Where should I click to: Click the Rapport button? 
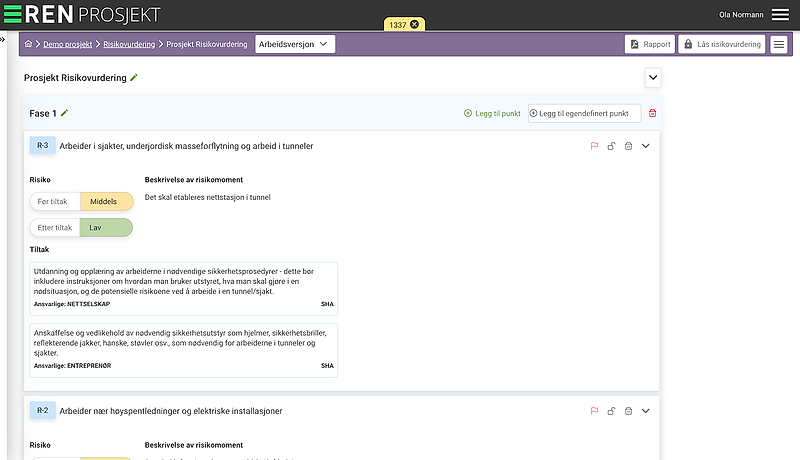(x=650, y=44)
